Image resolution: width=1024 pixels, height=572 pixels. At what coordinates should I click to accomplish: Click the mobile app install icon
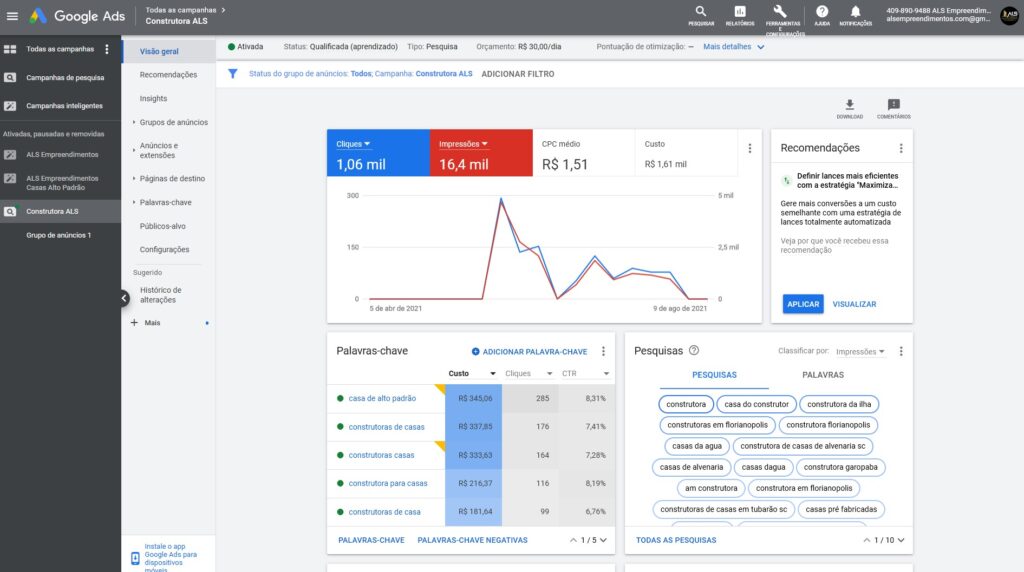[135, 558]
